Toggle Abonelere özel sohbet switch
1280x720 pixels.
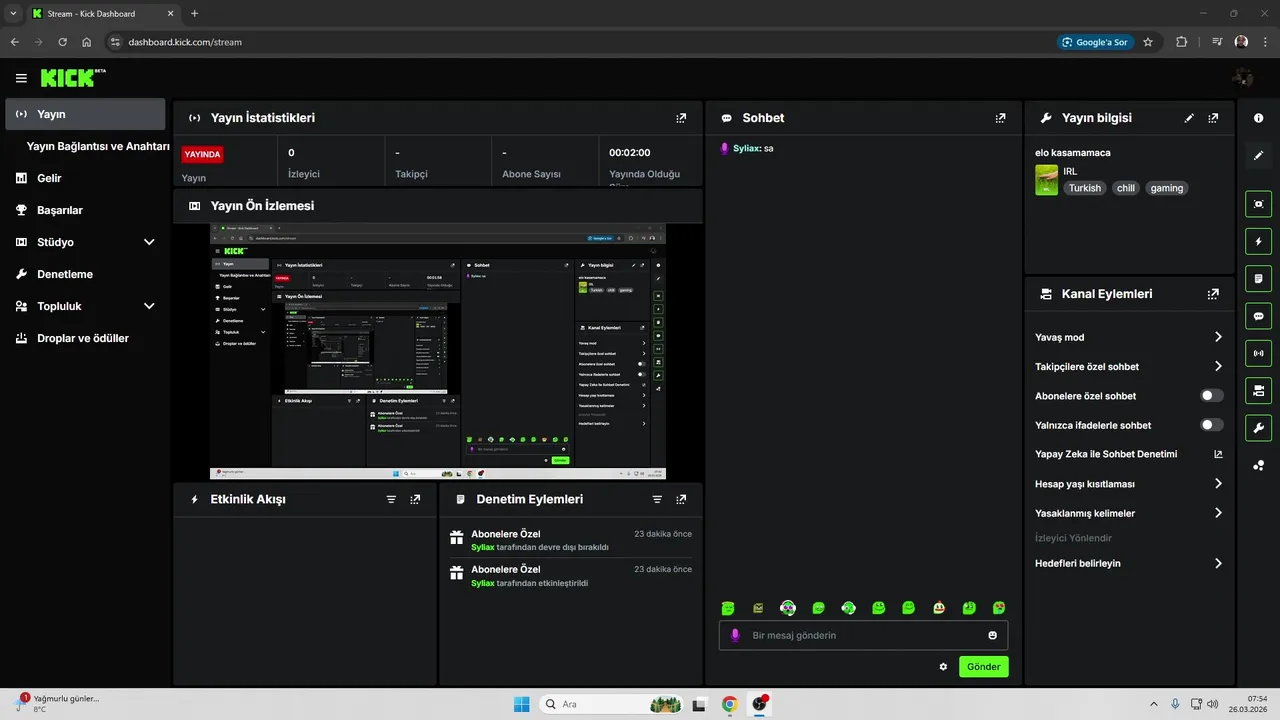point(1212,396)
